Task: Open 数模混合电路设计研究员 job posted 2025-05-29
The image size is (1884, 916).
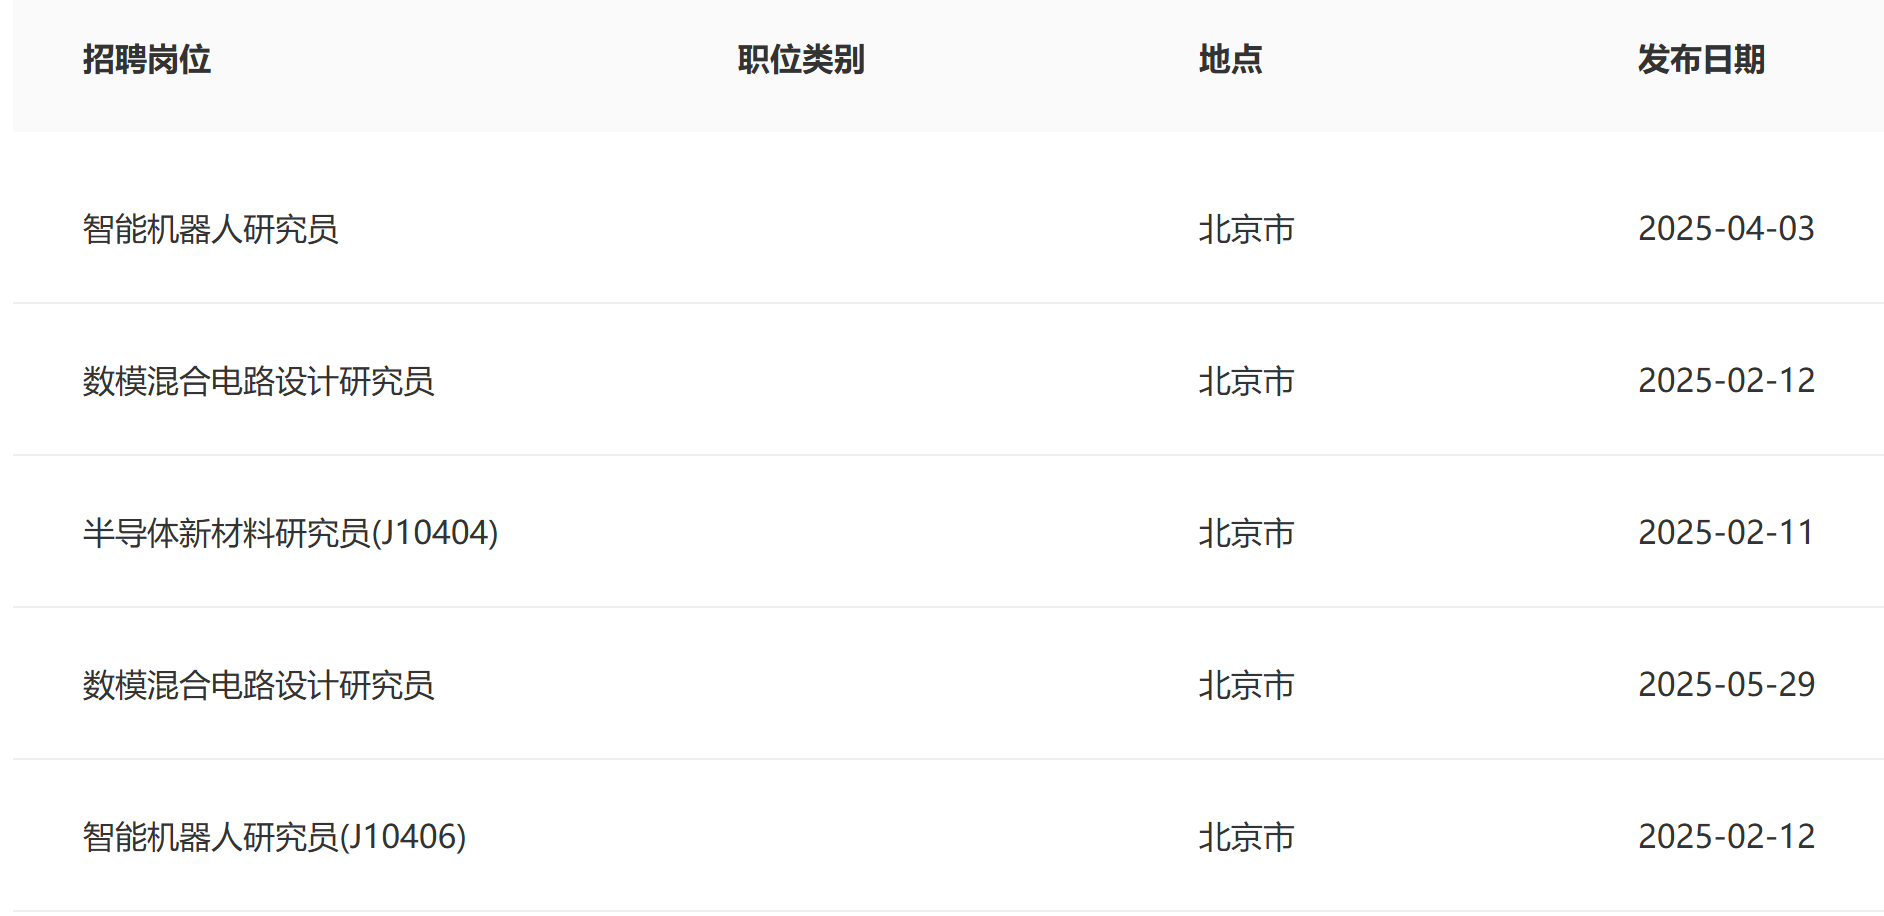Action: [258, 685]
